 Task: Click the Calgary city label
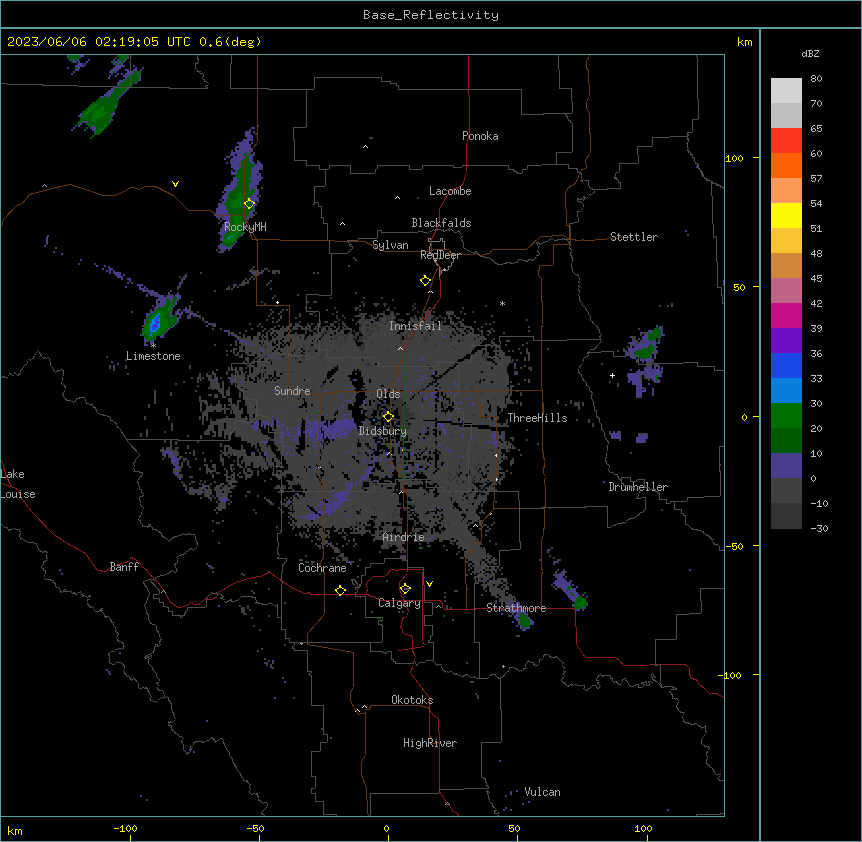coord(399,603)
